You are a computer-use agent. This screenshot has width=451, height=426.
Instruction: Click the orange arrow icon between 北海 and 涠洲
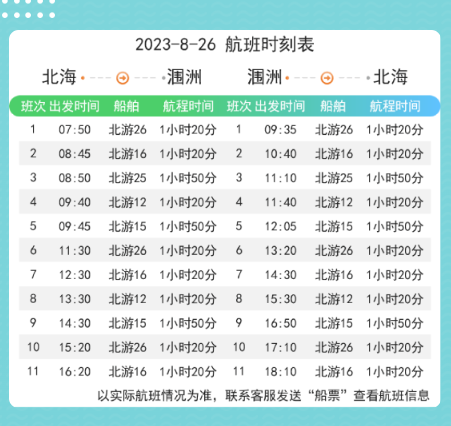point(123,78)
